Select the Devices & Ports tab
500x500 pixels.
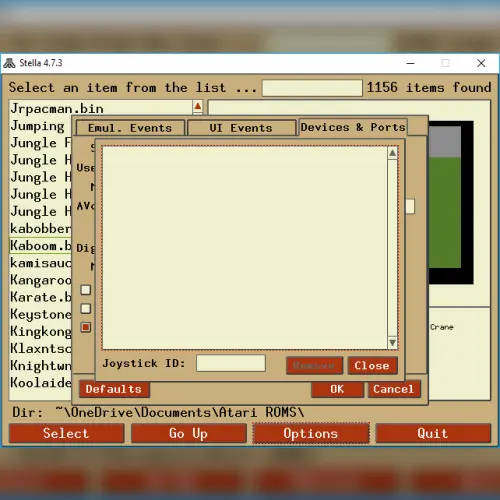(353, 127)
